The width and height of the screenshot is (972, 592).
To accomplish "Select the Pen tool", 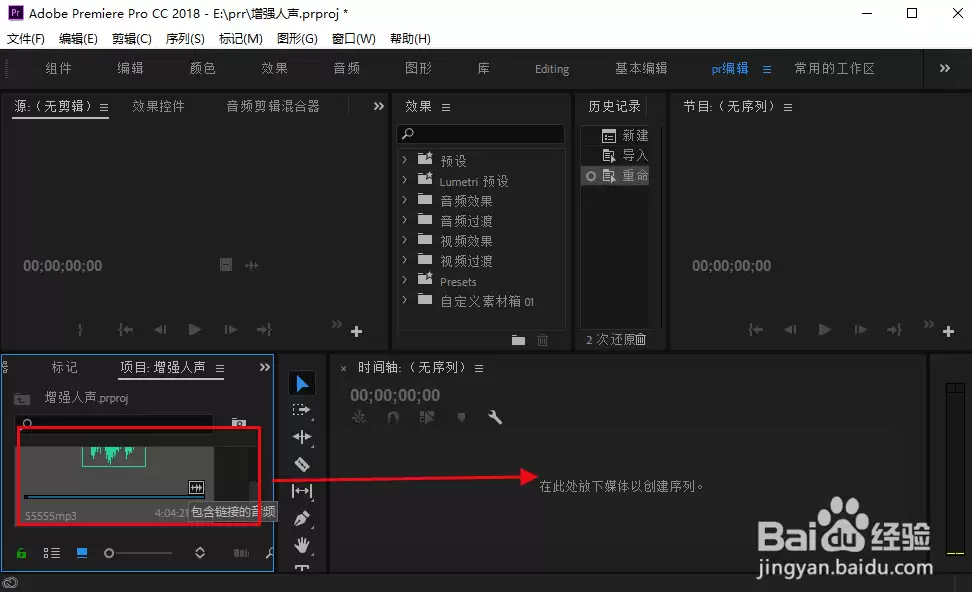I will 302,518.
